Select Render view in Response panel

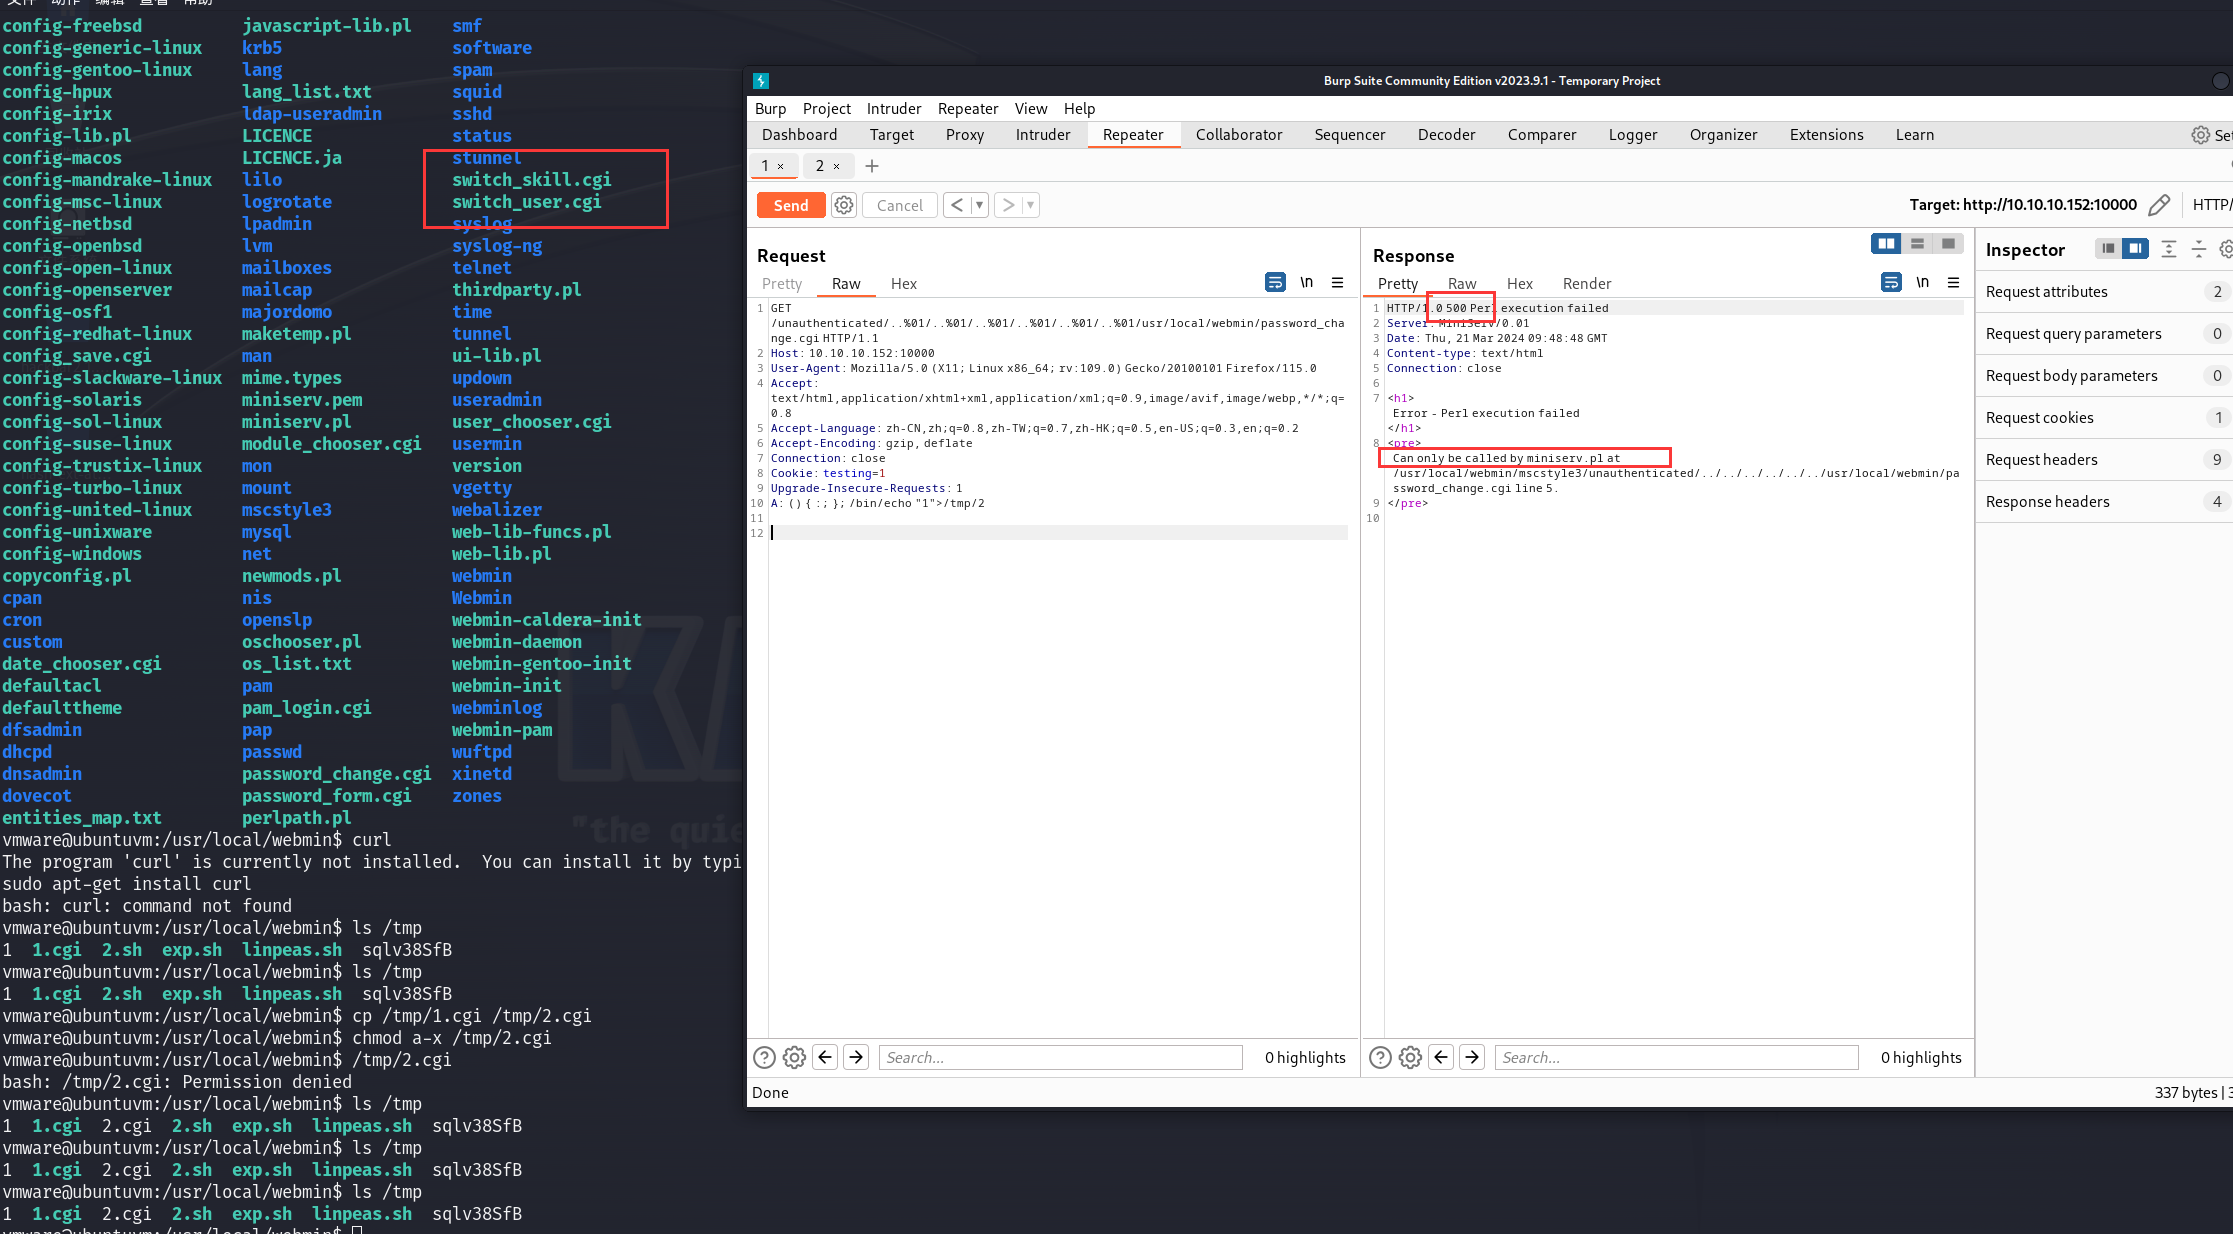tap(1587, 284)
